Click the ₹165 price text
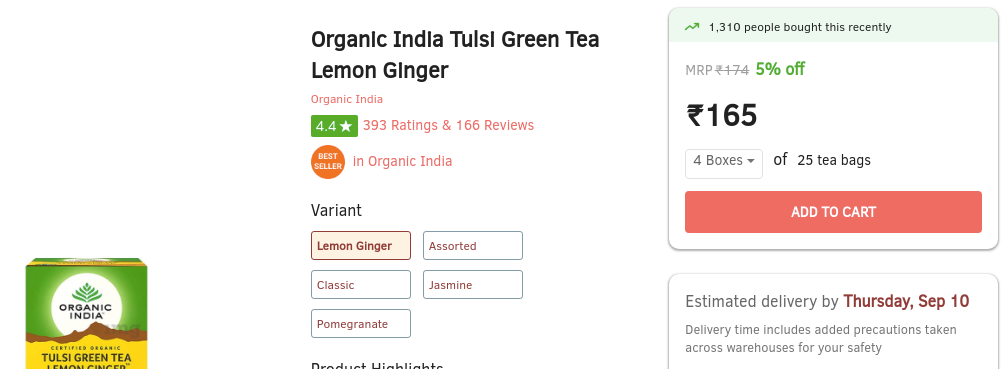The height and width of the screenshot is (369, 1006). point(722,116)
